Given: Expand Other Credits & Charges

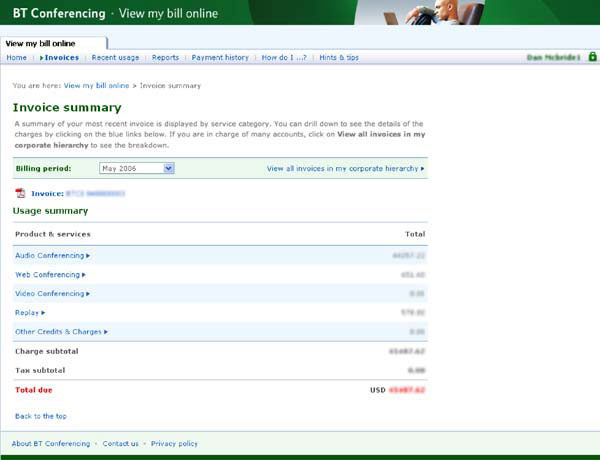Looking at the screenshot, I should (61, 331).
